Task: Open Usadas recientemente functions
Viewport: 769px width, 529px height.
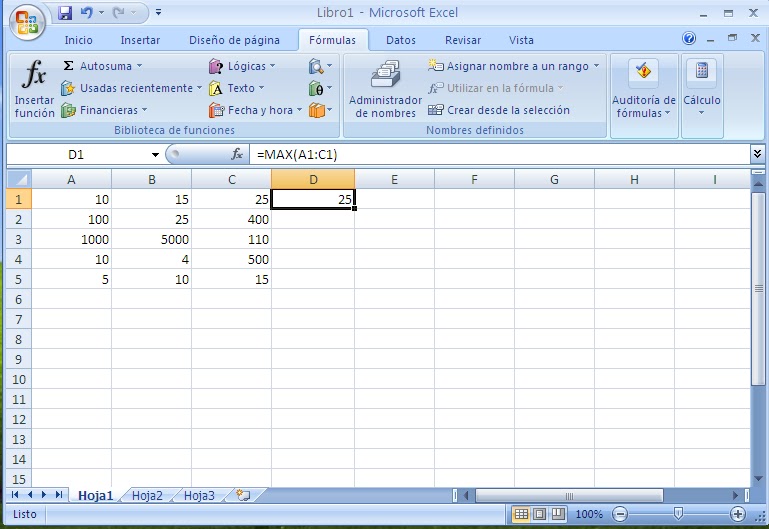Action: pyautogui.click(x=131, y=88)
